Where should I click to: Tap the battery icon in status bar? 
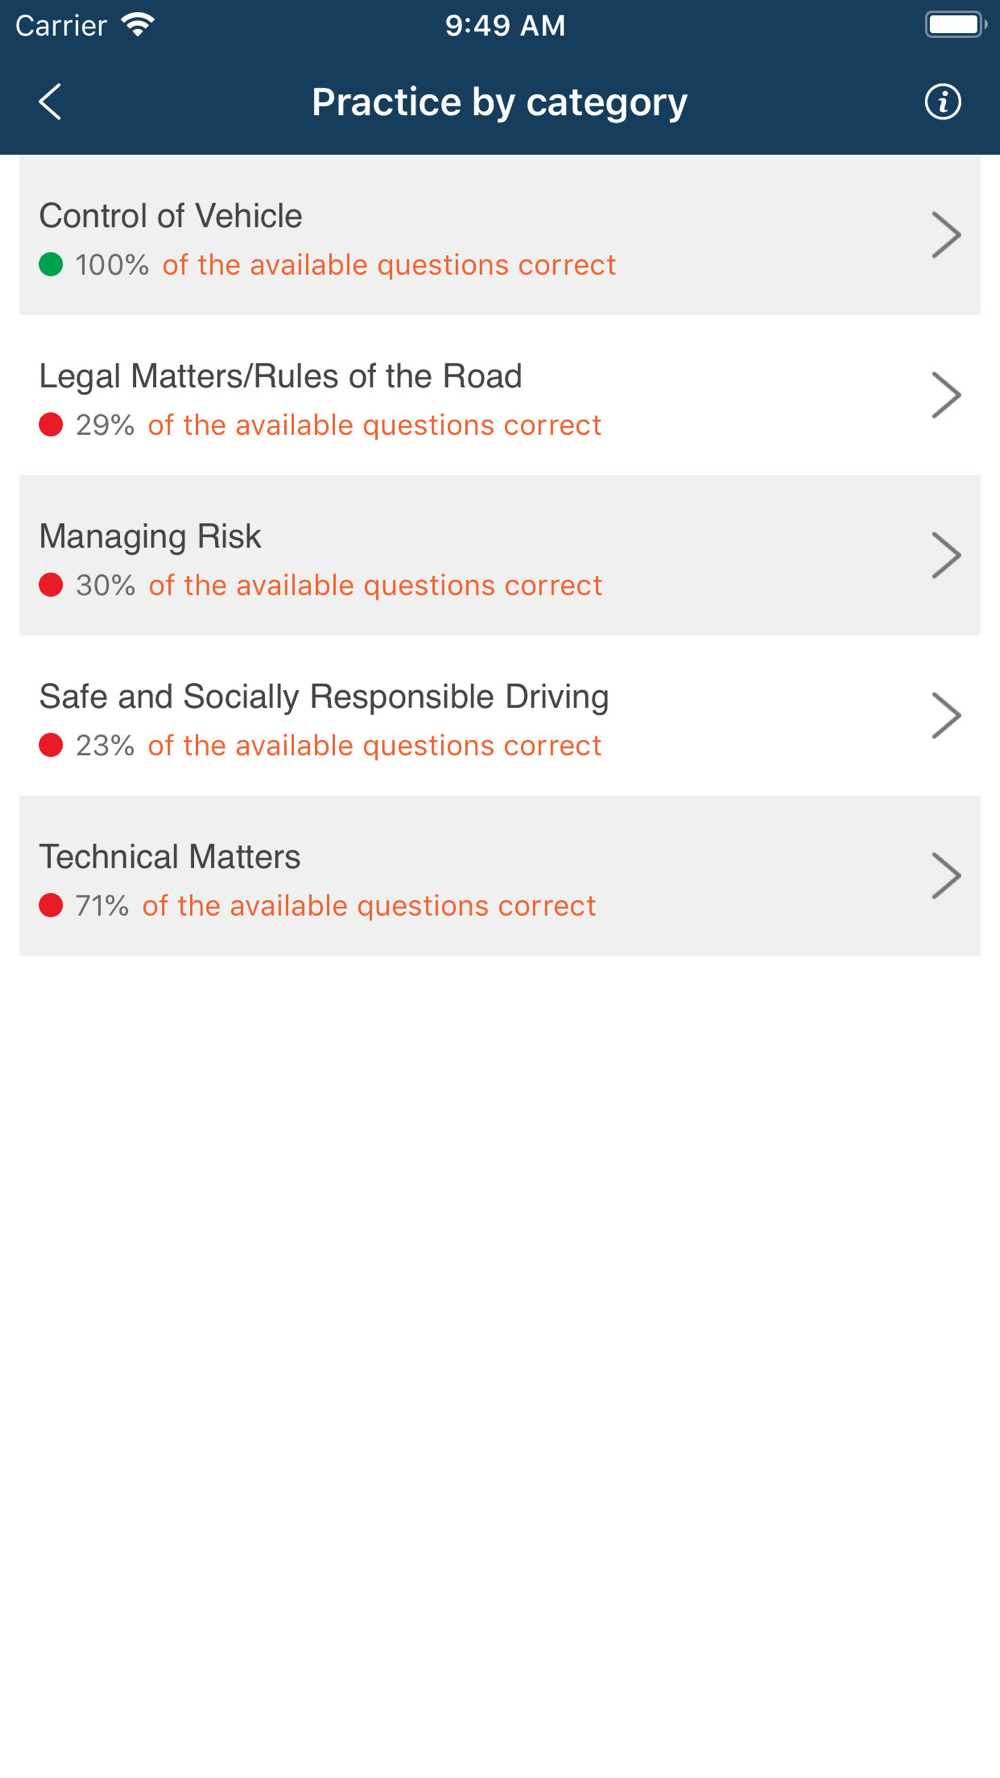[955, 24]
